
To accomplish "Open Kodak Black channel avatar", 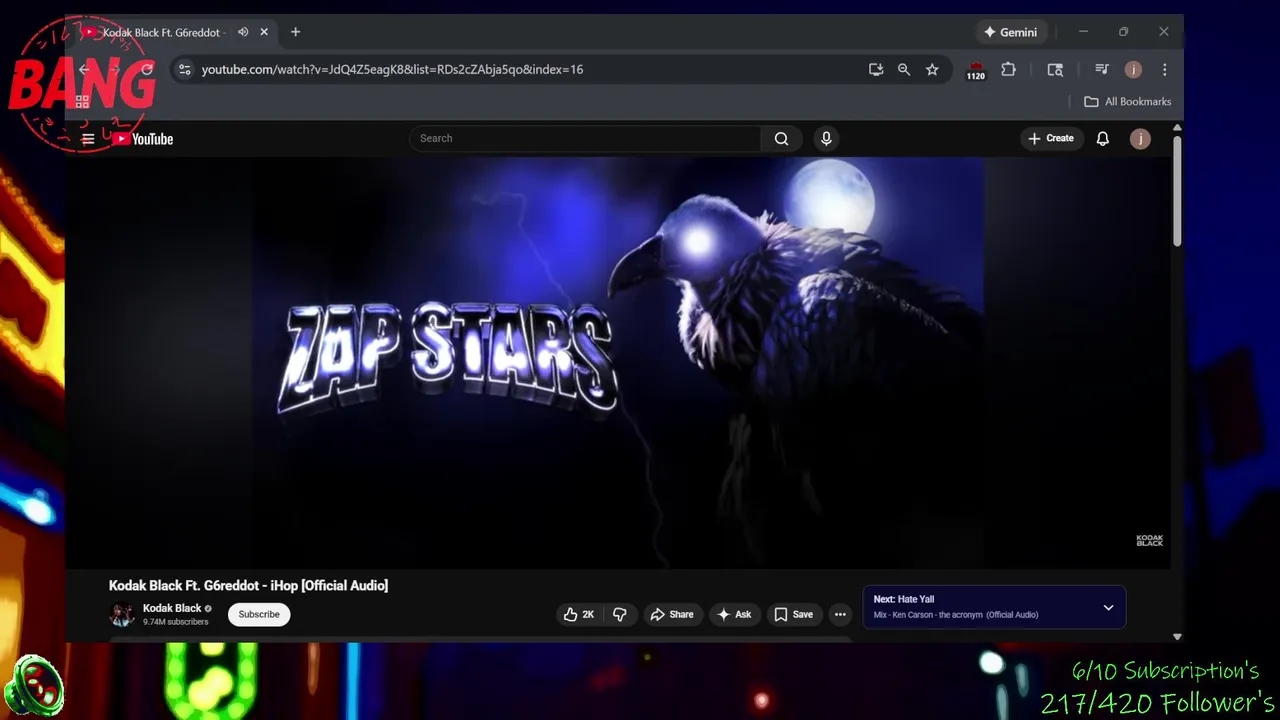I will 122,614.
